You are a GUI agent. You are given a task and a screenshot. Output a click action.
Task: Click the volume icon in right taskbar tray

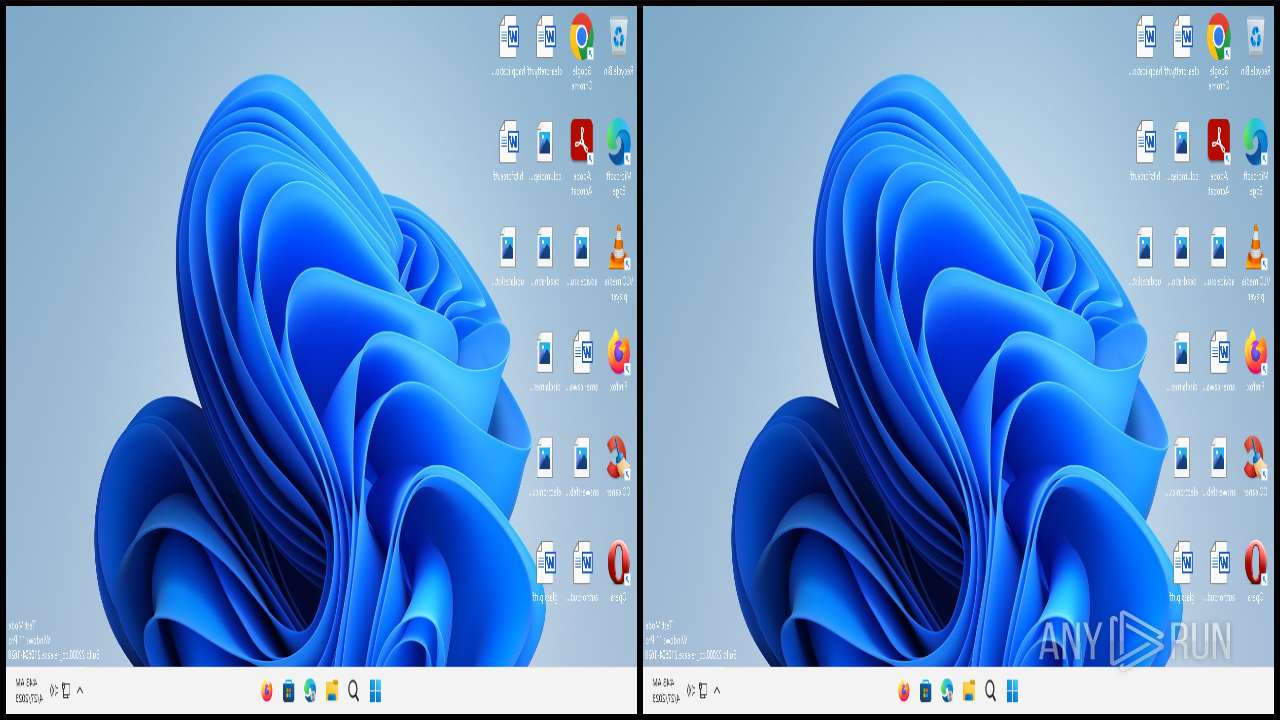coord(691,690)
